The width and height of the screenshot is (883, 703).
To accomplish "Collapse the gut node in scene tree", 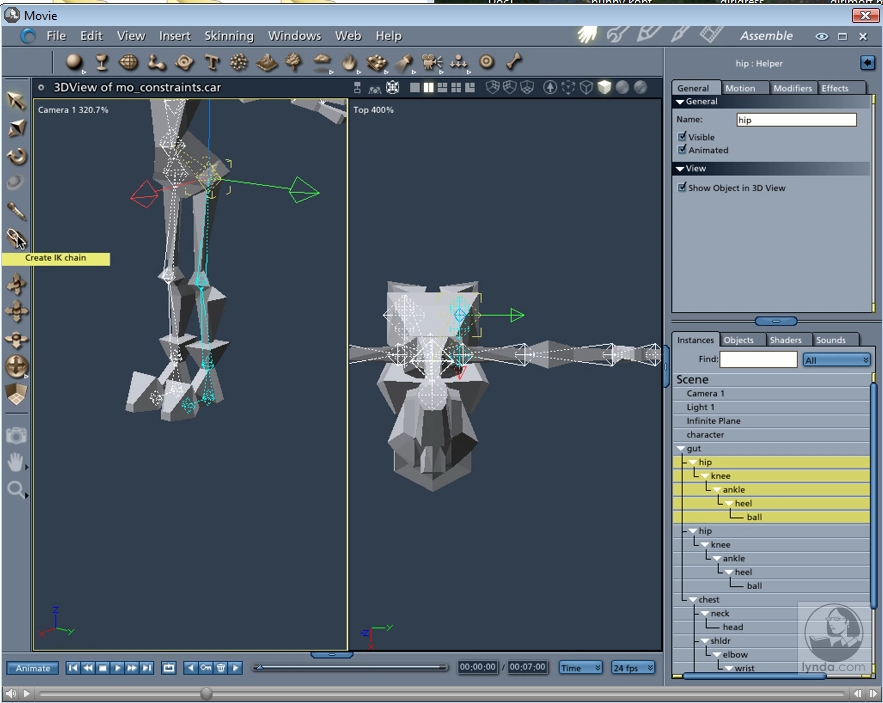I will (x=681, y=449).
